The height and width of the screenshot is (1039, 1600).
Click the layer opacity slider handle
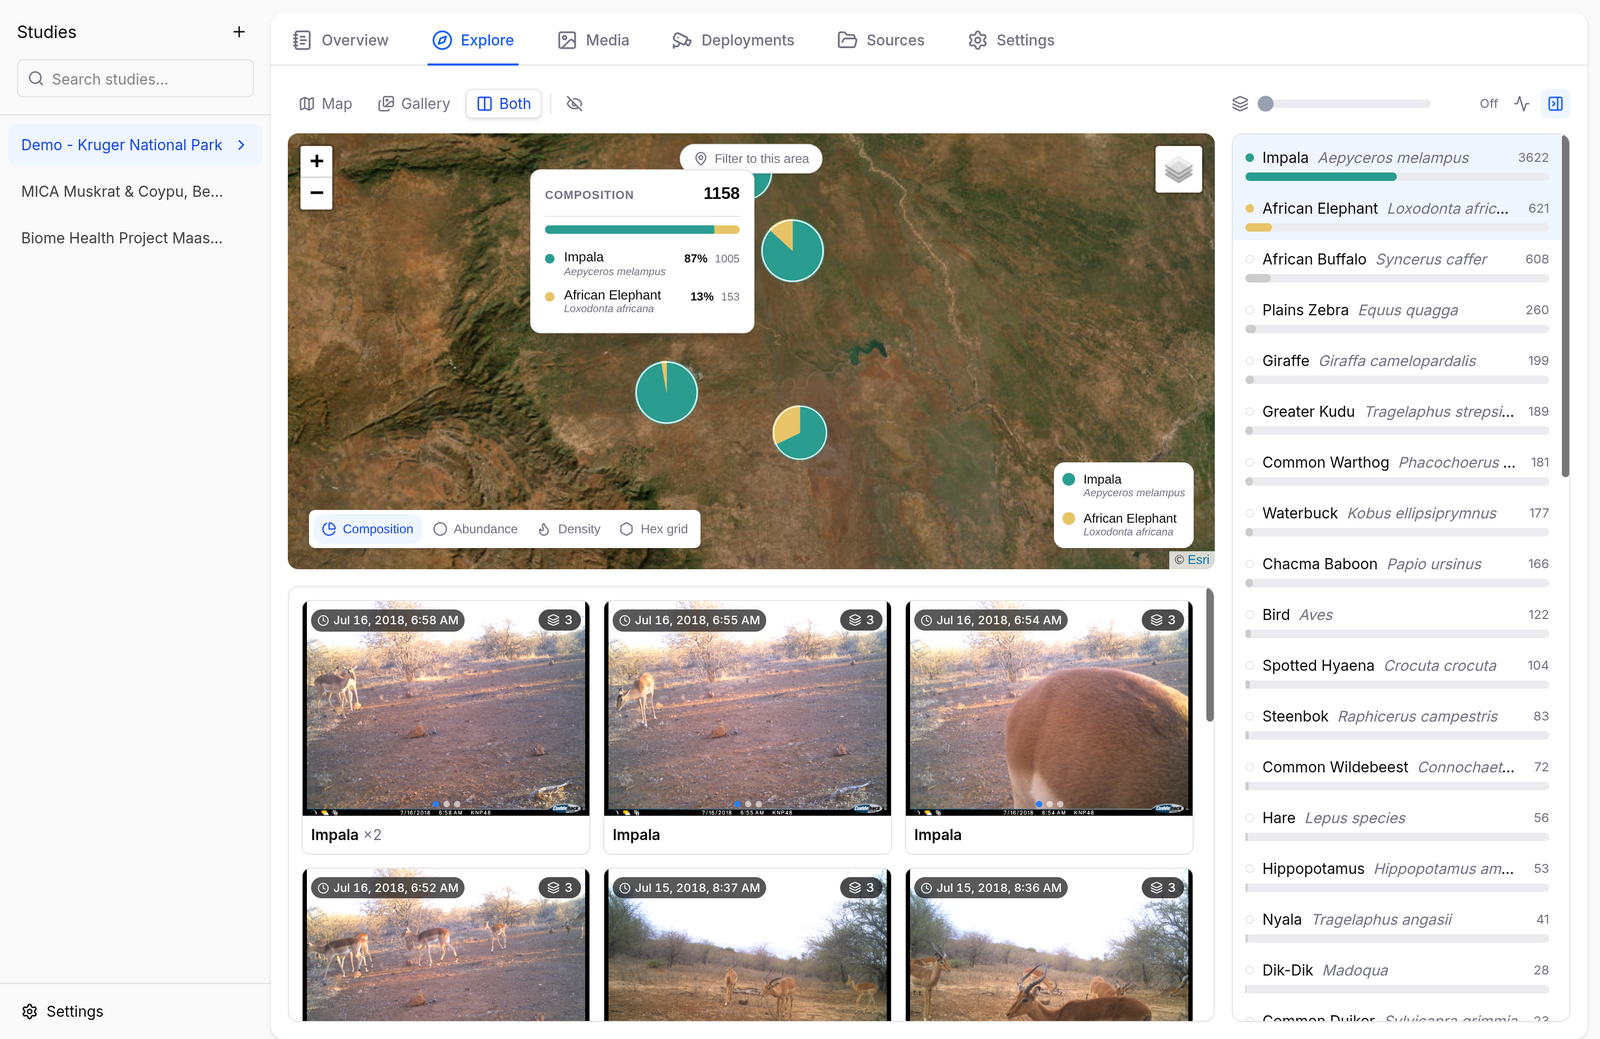pyautogui.click(x=1266, y=104)
